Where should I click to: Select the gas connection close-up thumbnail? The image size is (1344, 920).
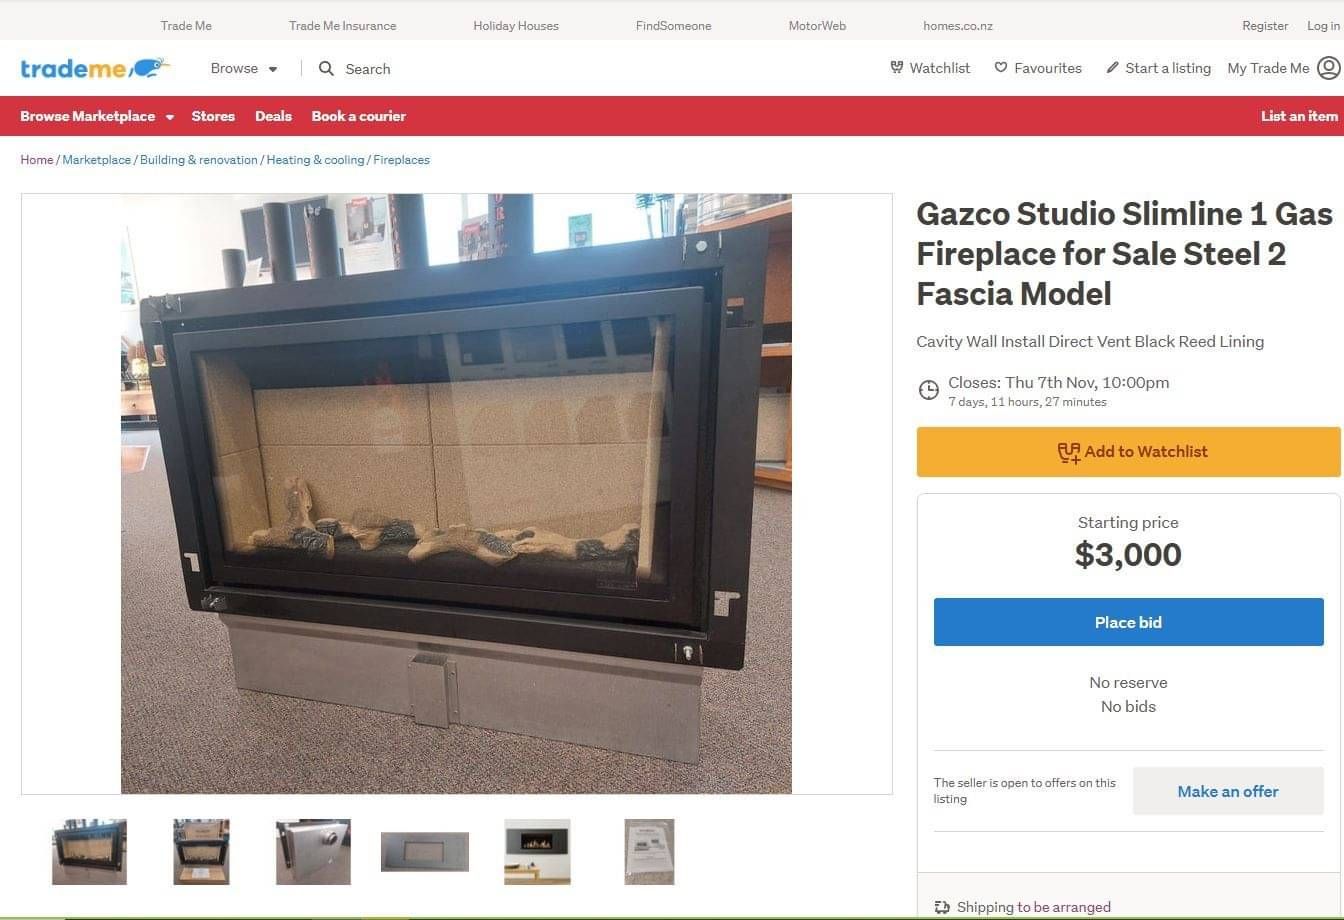(x=313, y=852)
